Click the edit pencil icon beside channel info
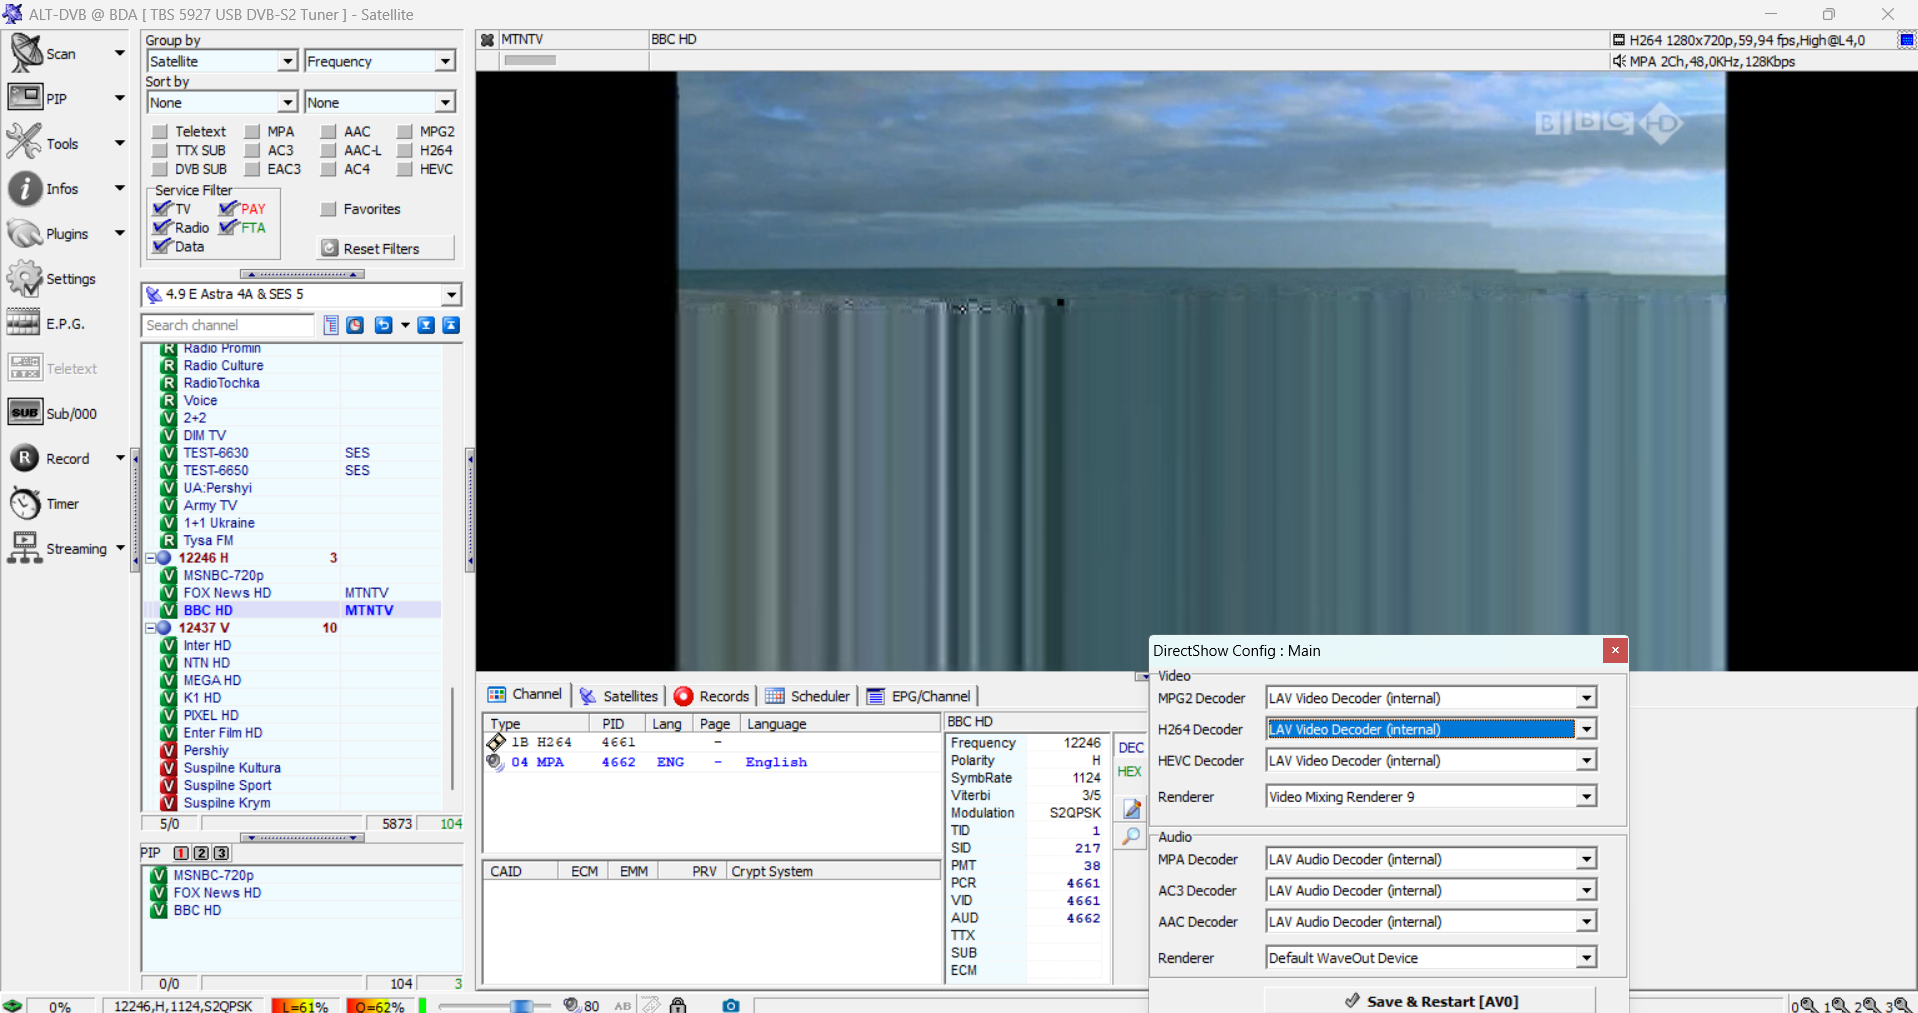Viewport: 1918px width, 1013px height. coord(1131,808)
